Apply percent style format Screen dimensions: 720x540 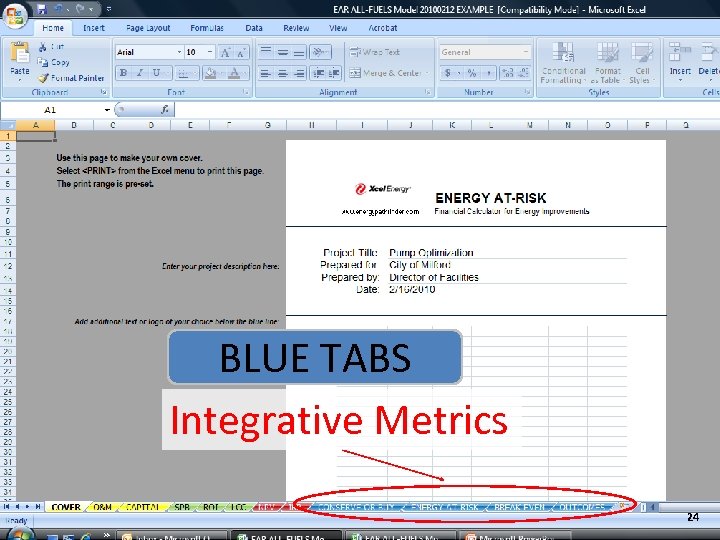472,73
